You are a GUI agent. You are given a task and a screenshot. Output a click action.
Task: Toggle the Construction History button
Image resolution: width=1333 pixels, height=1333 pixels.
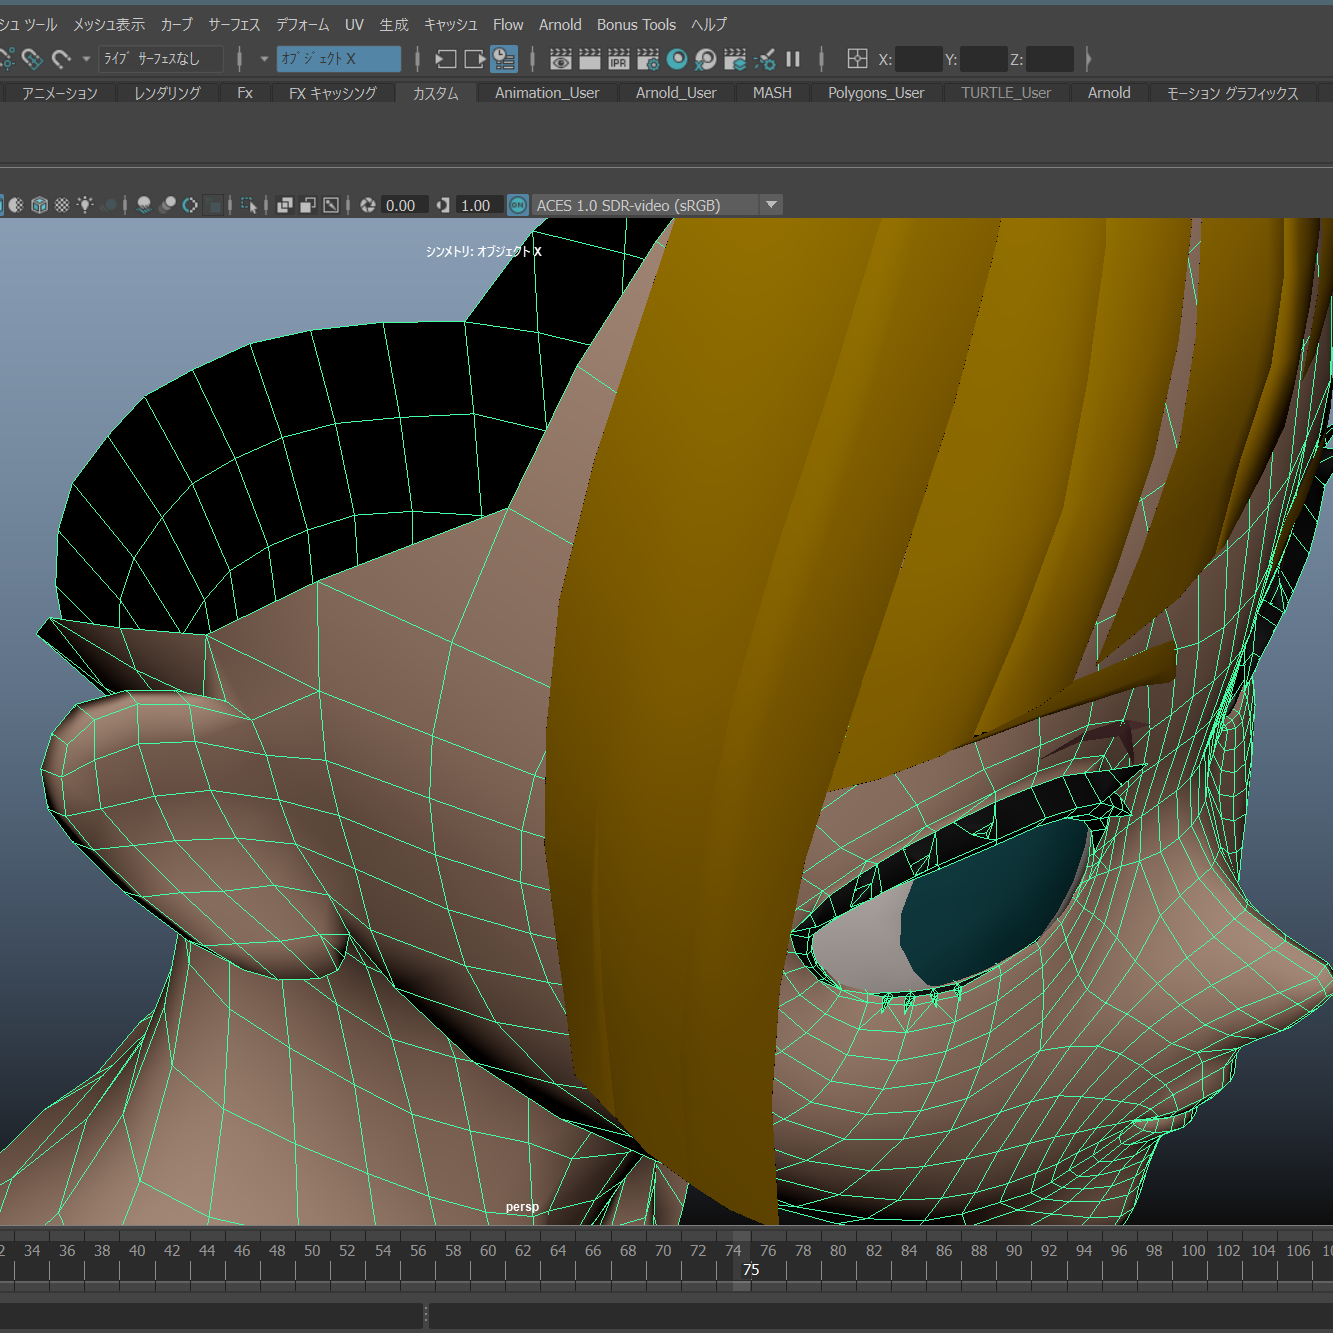504,59
